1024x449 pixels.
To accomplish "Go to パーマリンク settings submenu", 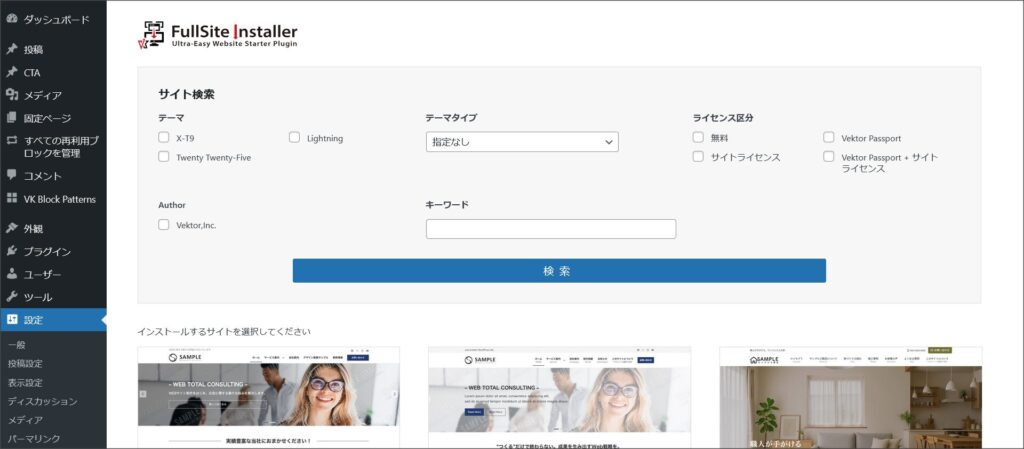I will [34, 438].
